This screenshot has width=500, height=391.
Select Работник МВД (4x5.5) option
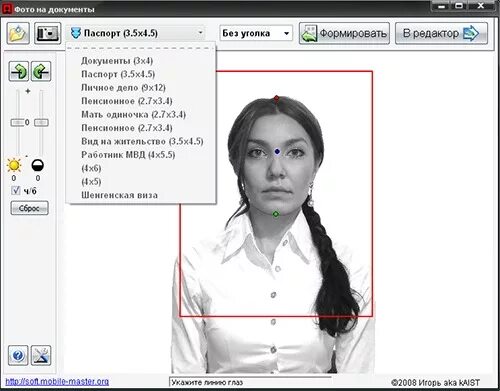coord(128,155)
